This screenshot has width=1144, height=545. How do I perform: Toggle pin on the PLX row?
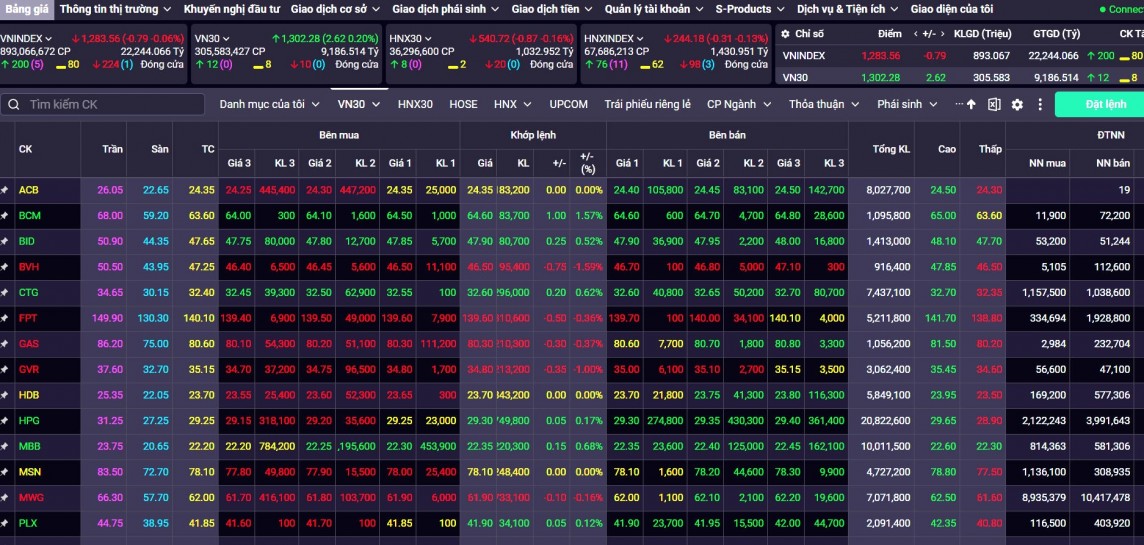(x=5, y=523)
